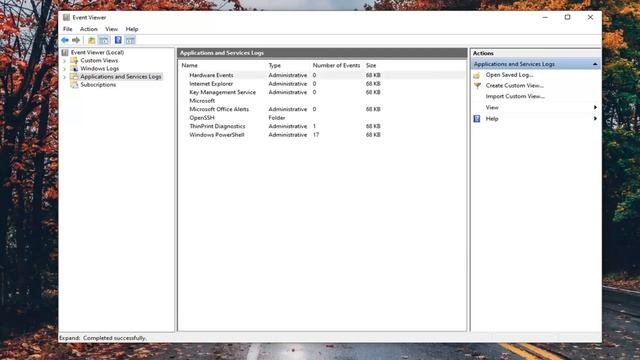Select the Key Management Service log

tap(322, 92)
